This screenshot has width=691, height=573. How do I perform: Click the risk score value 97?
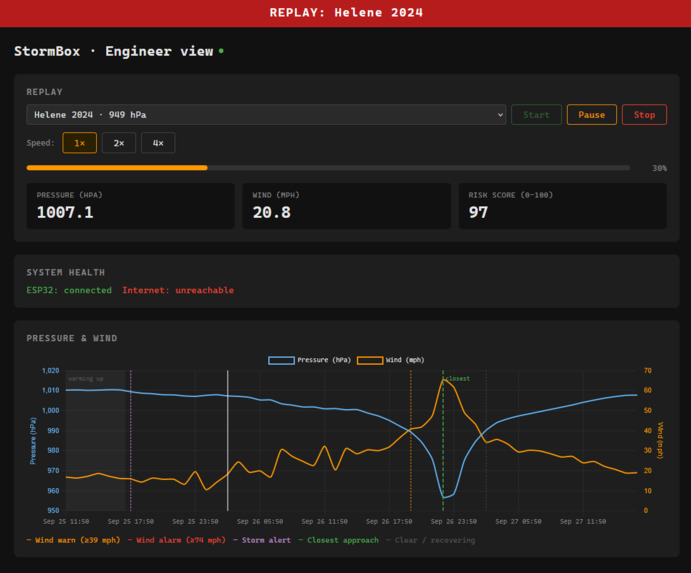coord(478,212)
